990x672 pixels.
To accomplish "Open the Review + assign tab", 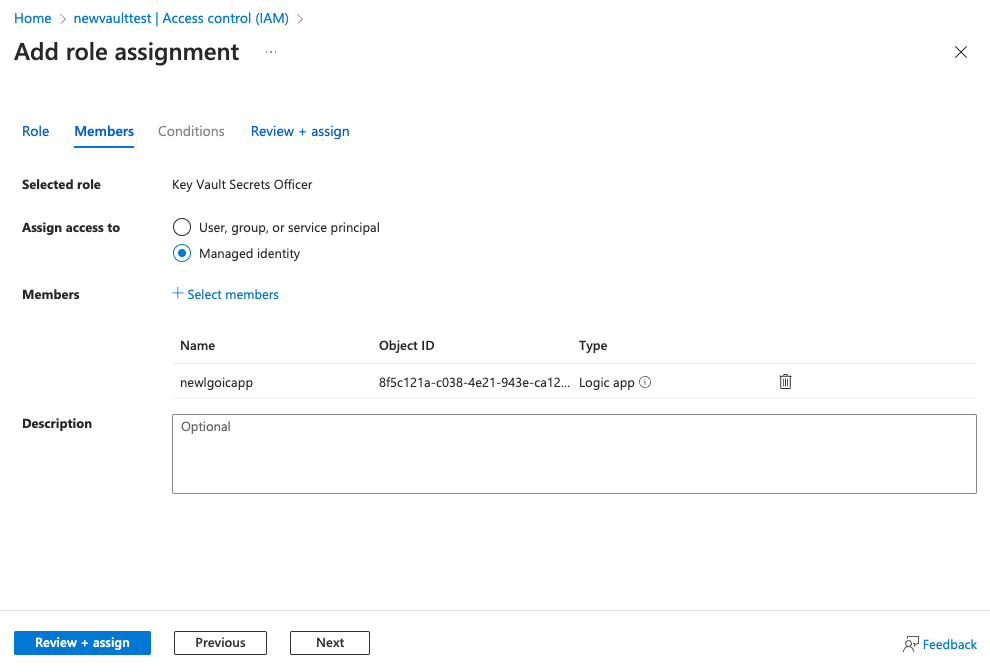I will point(300,131).
